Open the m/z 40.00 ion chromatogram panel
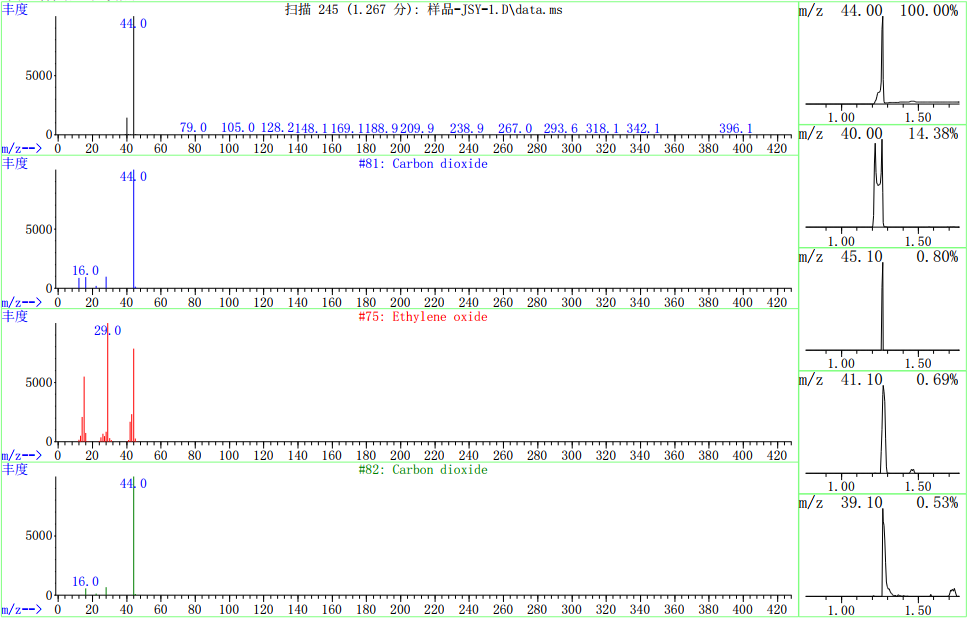971x625 pixels. point(882,186)
